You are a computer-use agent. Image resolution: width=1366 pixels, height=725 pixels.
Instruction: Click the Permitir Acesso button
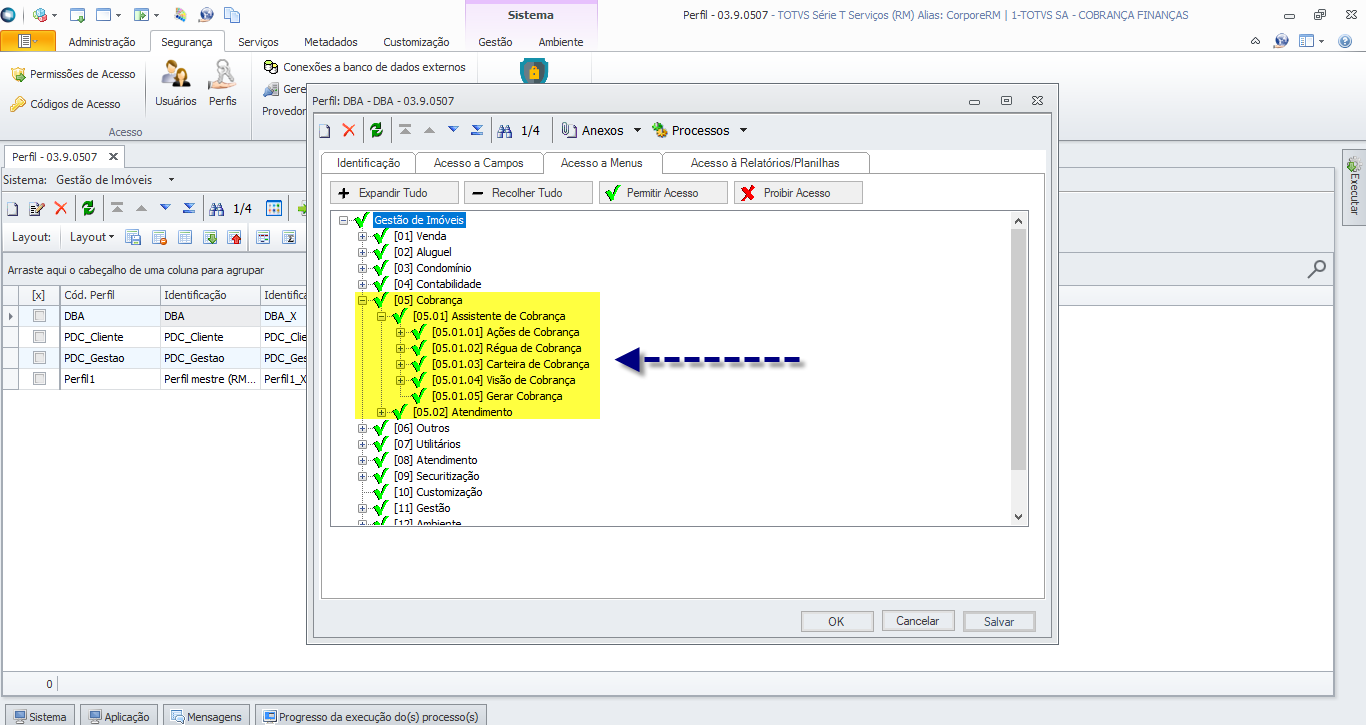tap(663, 193)
